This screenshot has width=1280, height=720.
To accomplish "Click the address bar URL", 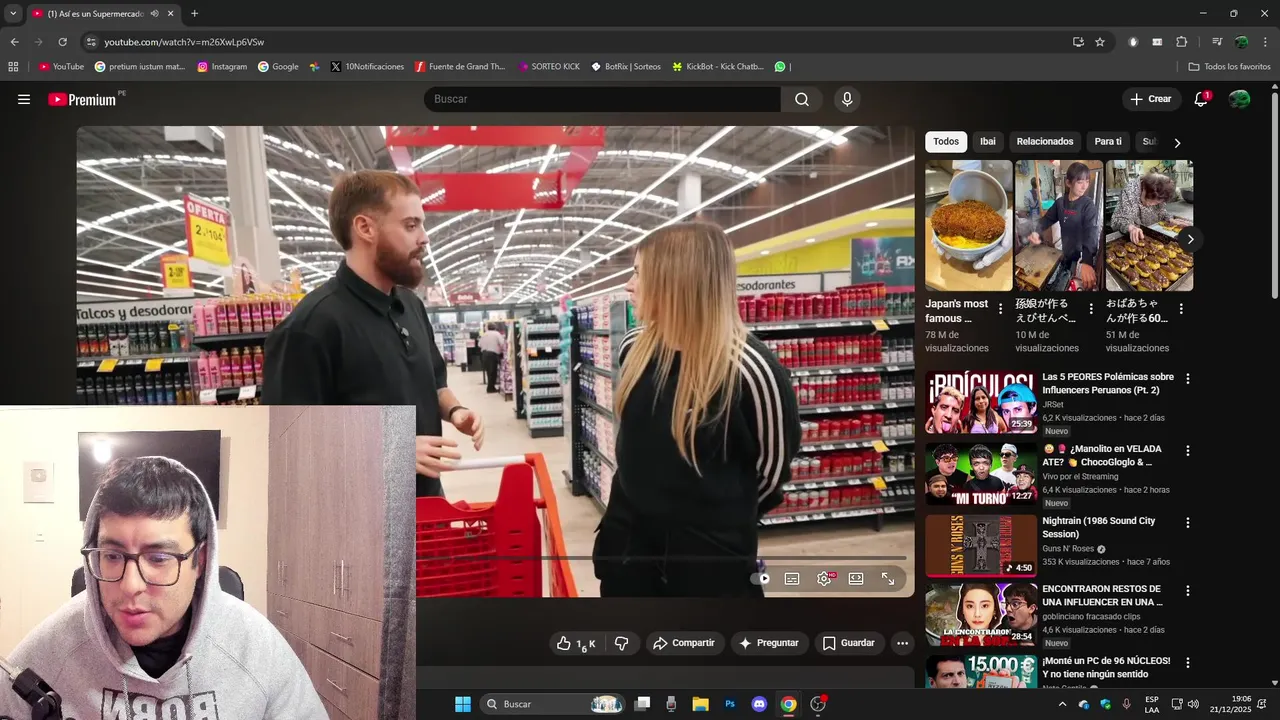I will point(184,42).
